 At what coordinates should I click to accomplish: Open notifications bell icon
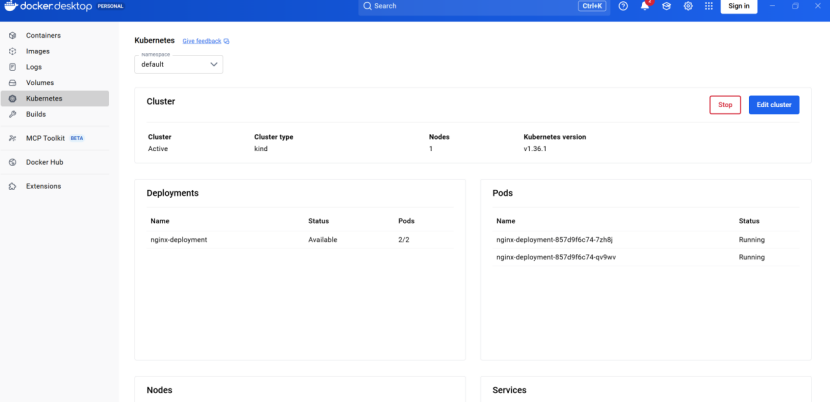(x=645, y=6)
